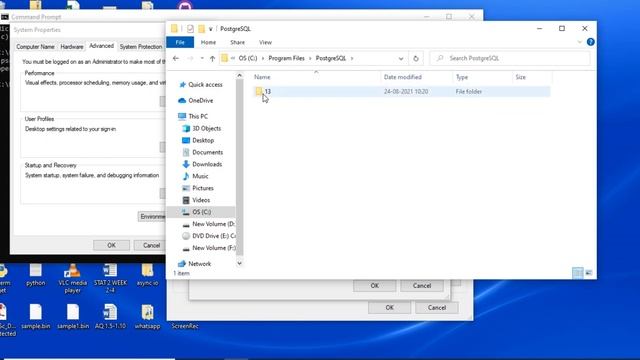Open recent locations dropdown arrow
The width and height of the screenshot is (640, 360).
pyautogui.click(x=202, y=58)
